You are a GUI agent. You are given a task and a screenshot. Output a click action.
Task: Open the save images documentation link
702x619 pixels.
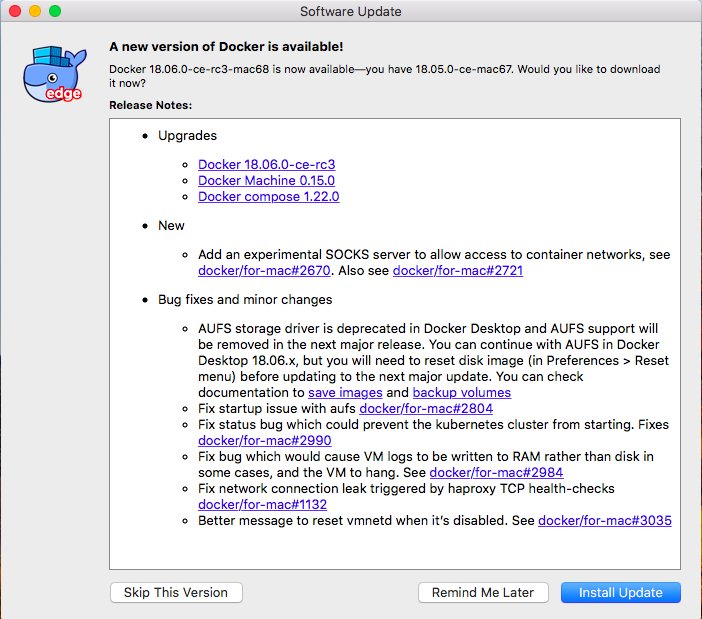tap(345, 393)
